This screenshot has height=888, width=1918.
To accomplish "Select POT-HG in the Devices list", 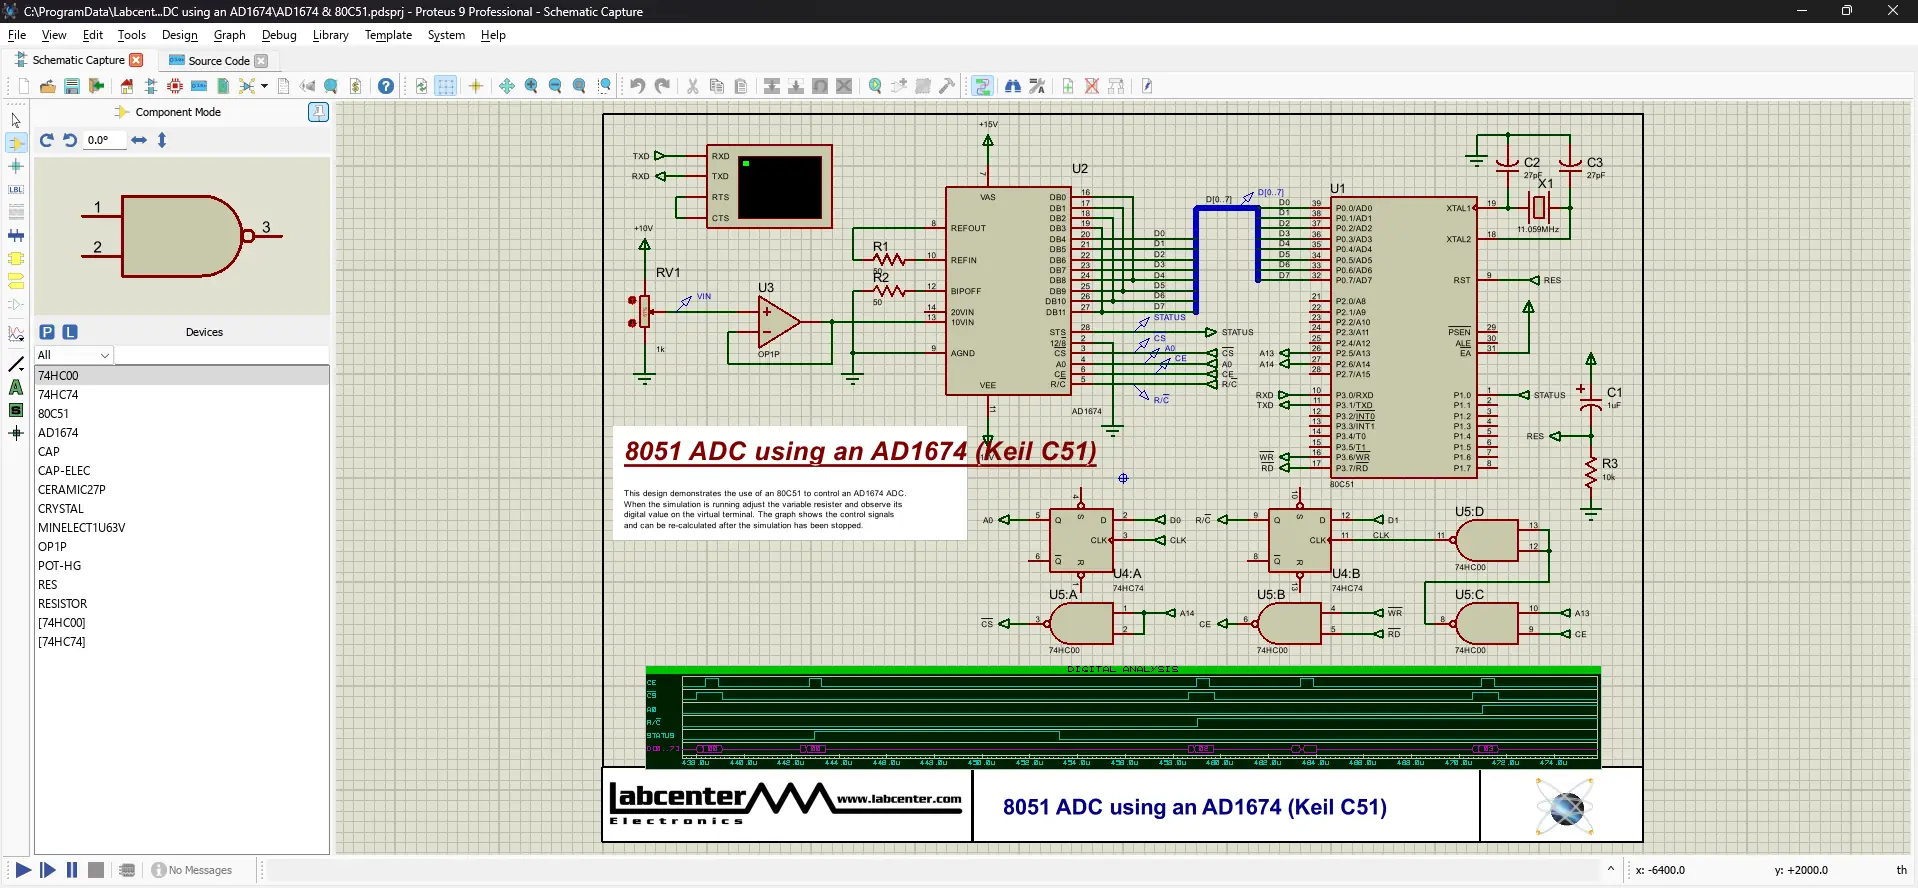I will click(x=182, y=566).
